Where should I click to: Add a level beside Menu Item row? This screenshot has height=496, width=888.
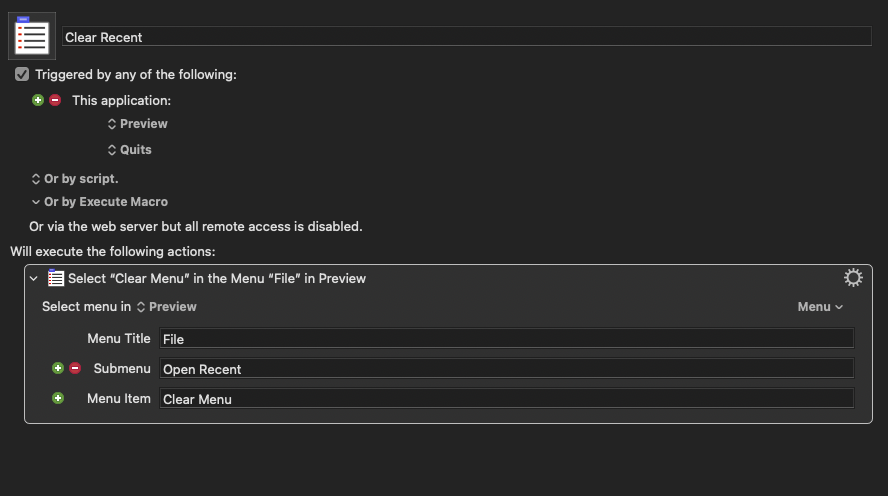[58, 399]
